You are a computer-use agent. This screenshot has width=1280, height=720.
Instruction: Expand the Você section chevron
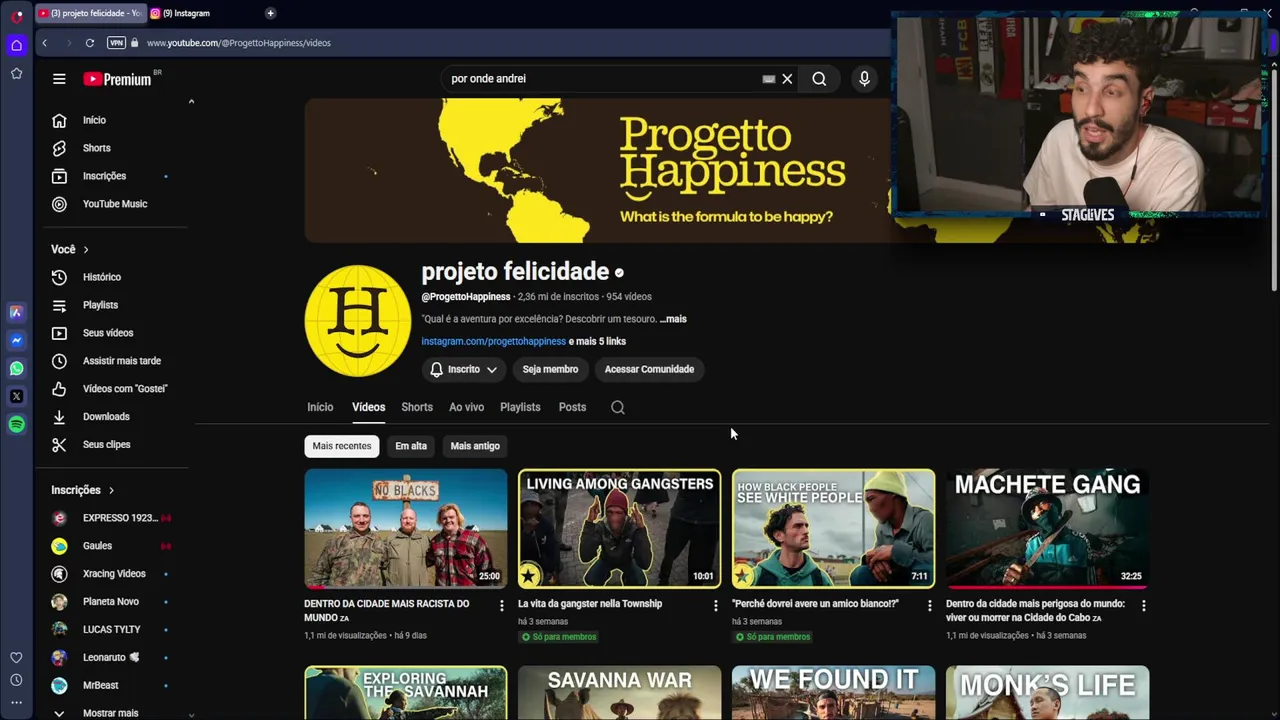(86, 249)
